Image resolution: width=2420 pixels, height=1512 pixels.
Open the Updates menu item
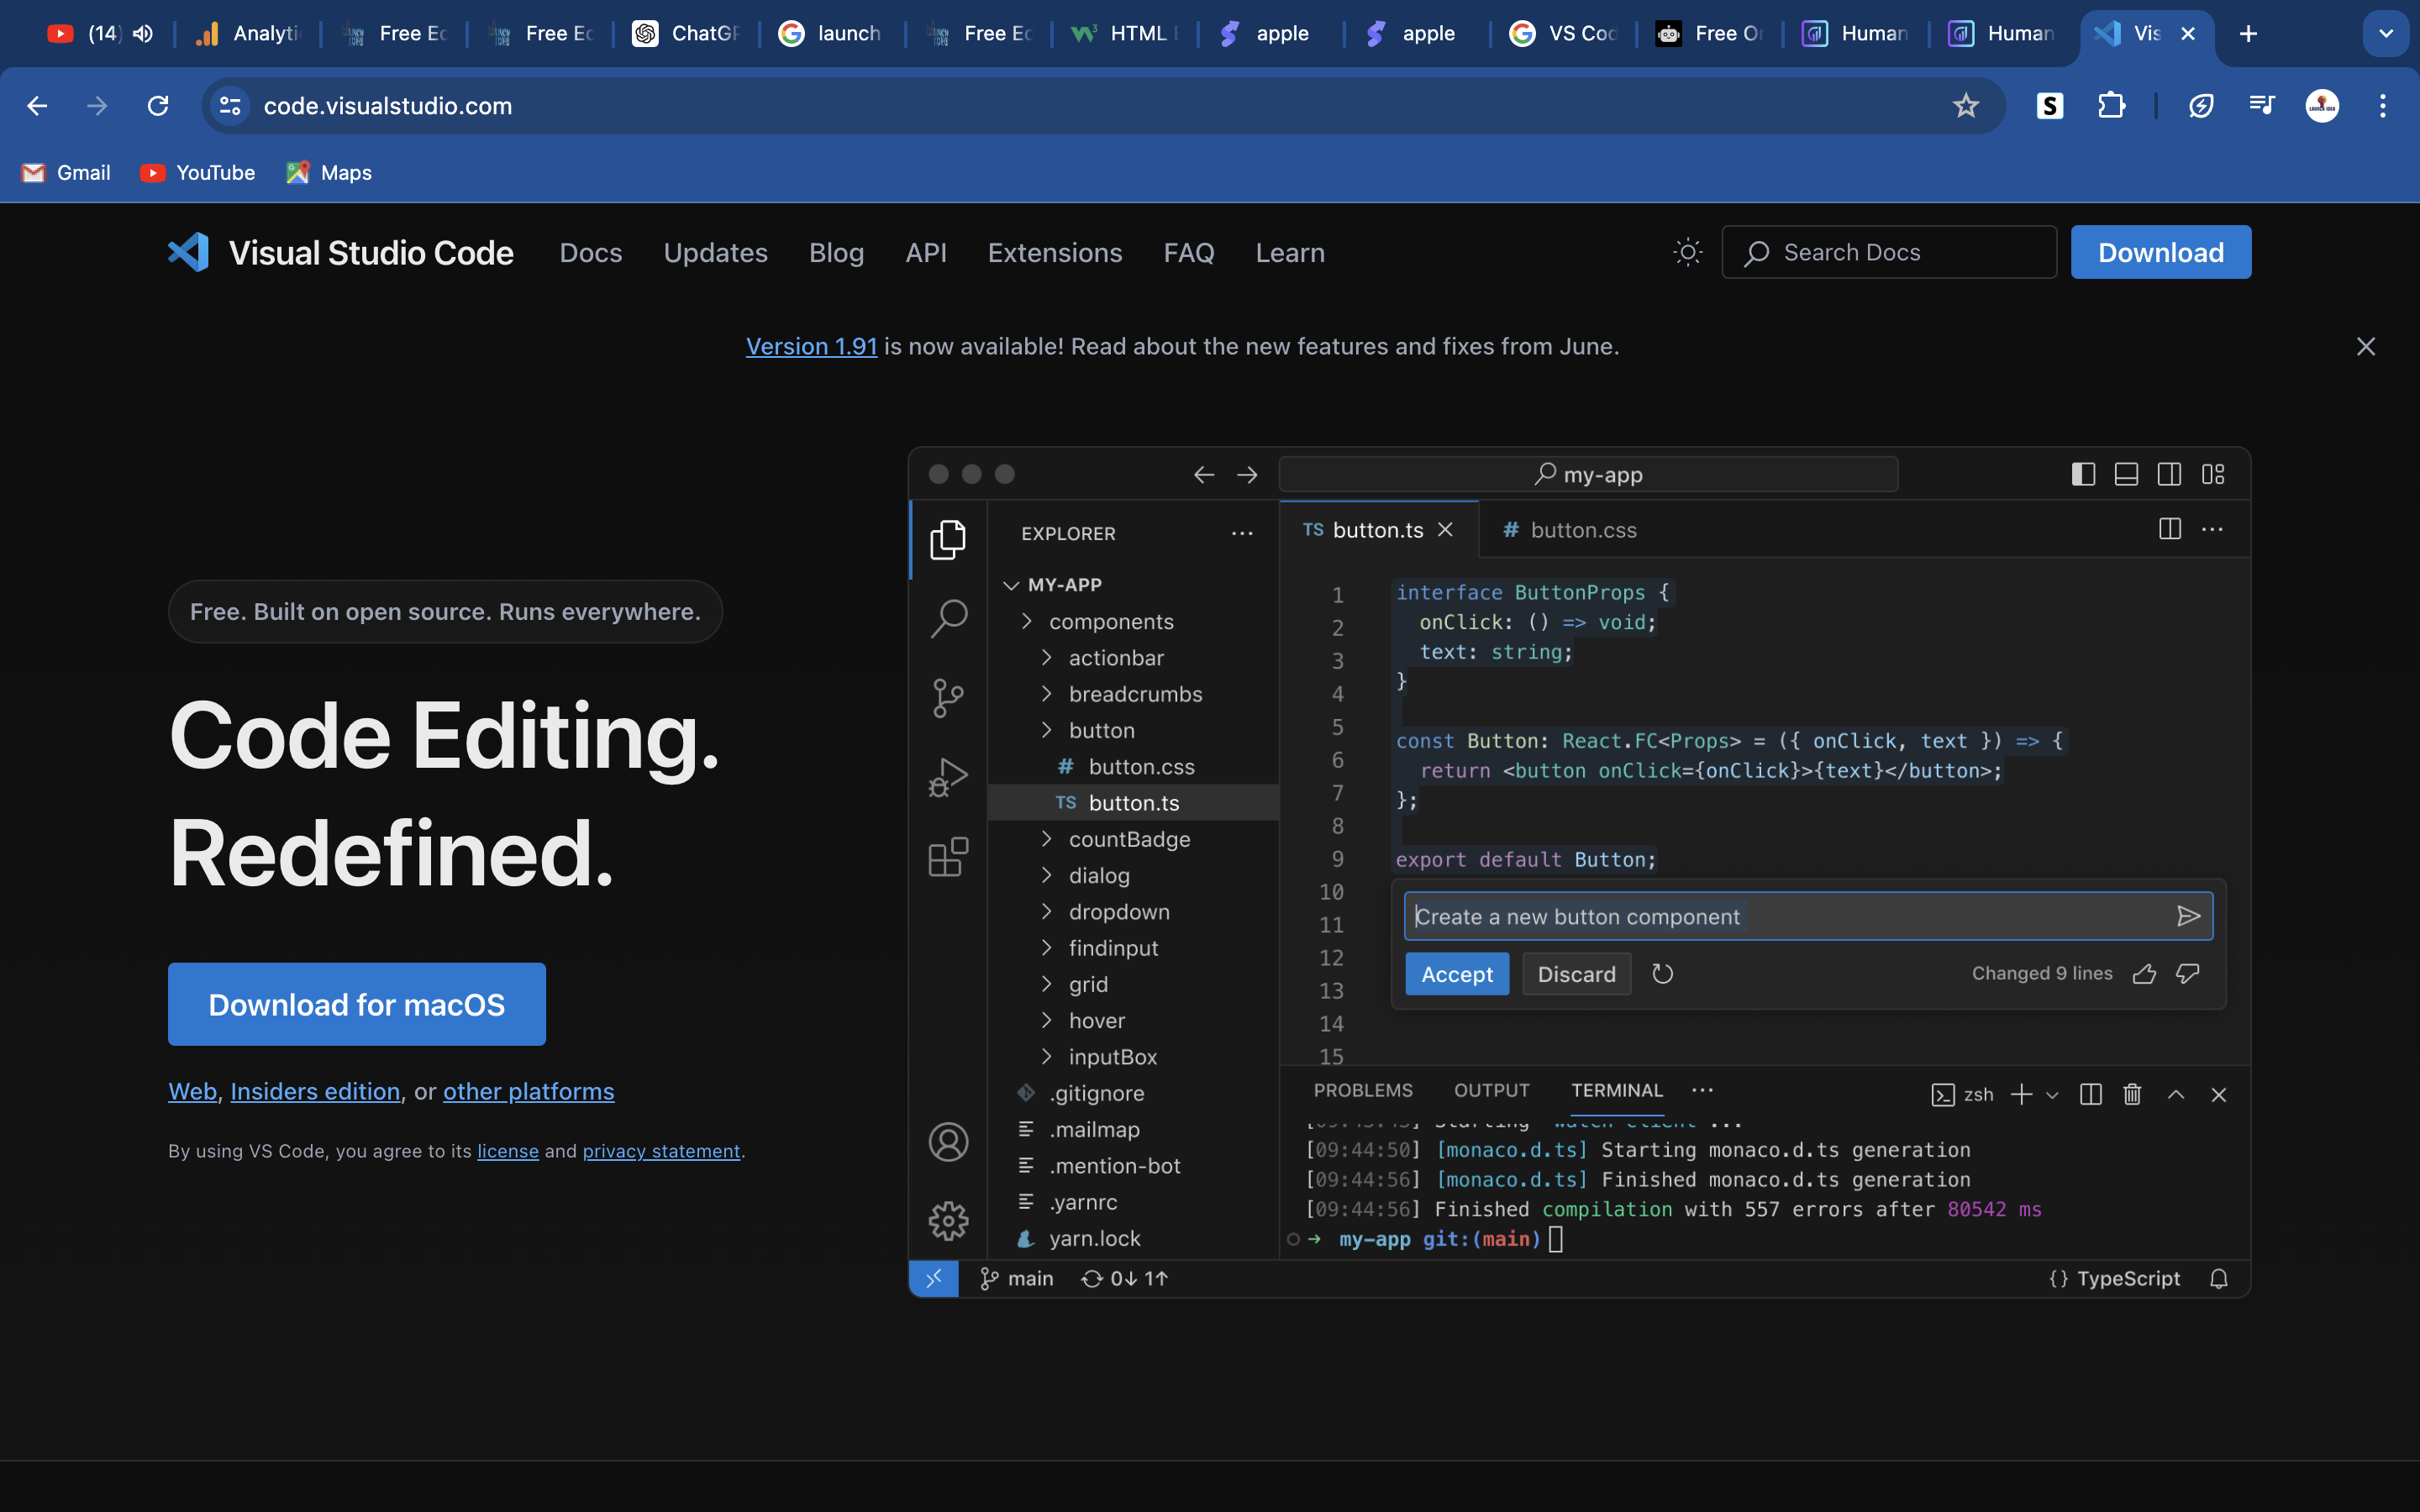click(716, 253)
